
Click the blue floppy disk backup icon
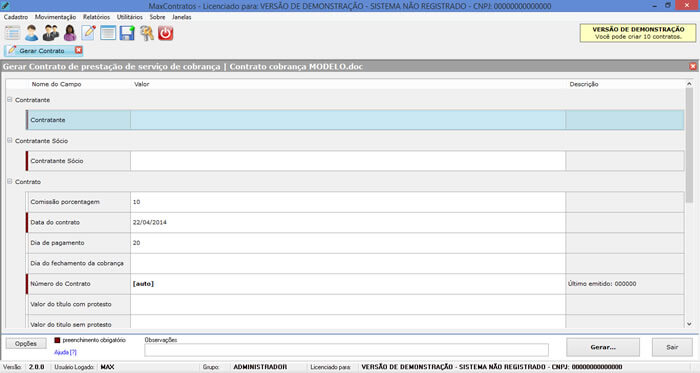tap(127, 33)
